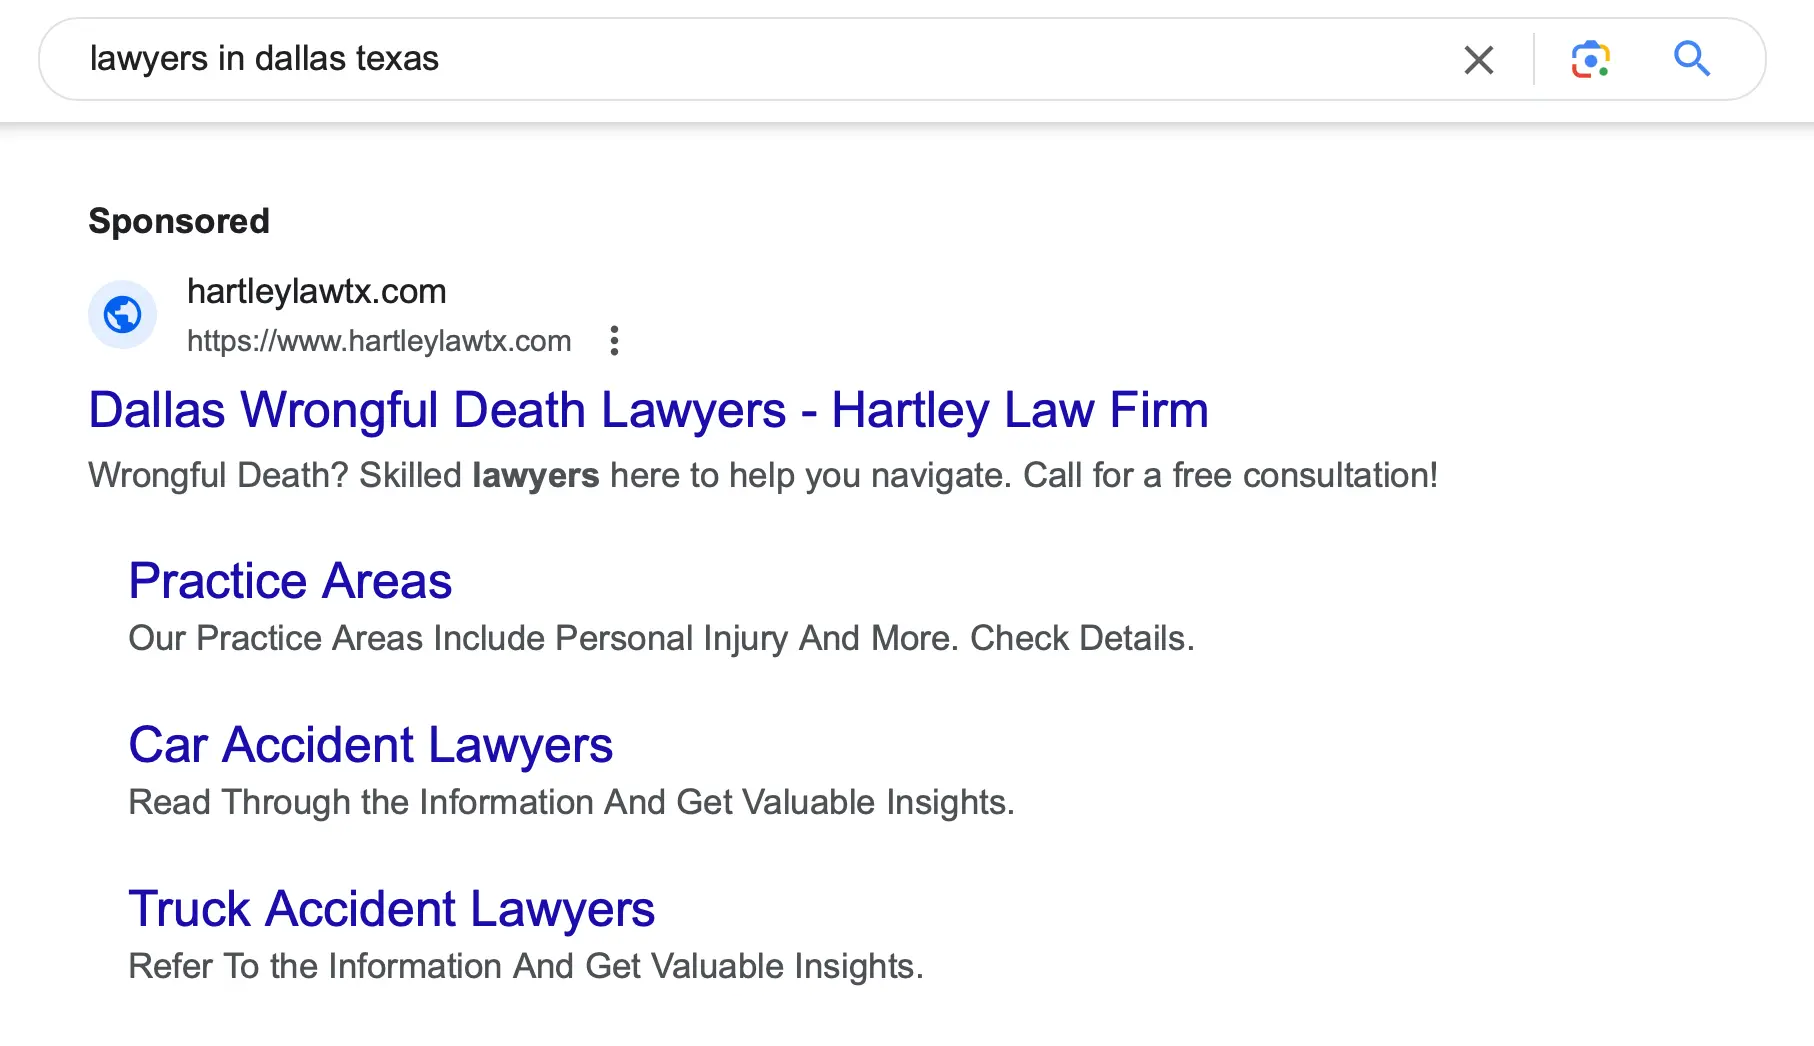Click the blue magnifier search icon
The image size is (1814, 1046).
click(x=1692, y=59)
